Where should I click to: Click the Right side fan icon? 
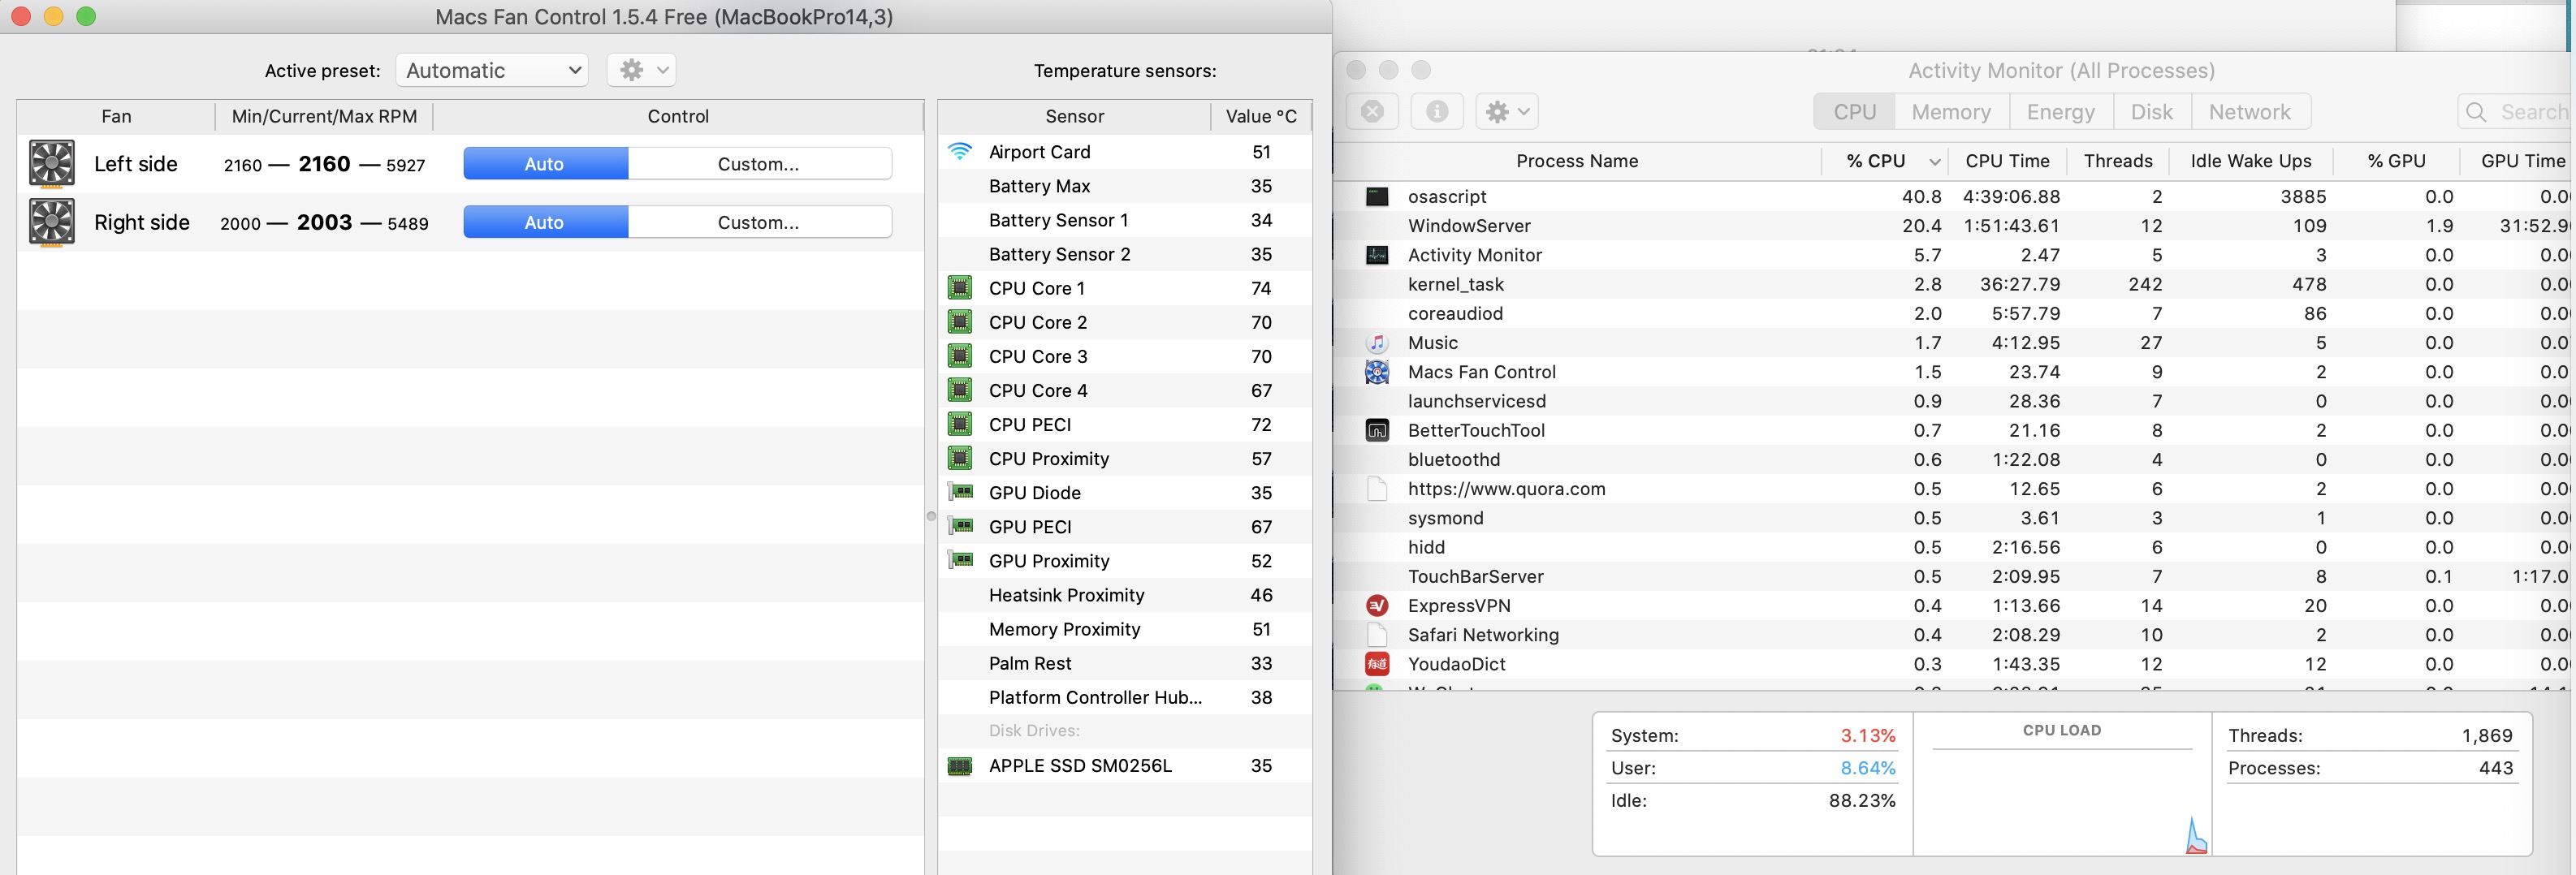pyautogui.click(x=51, y=222)
